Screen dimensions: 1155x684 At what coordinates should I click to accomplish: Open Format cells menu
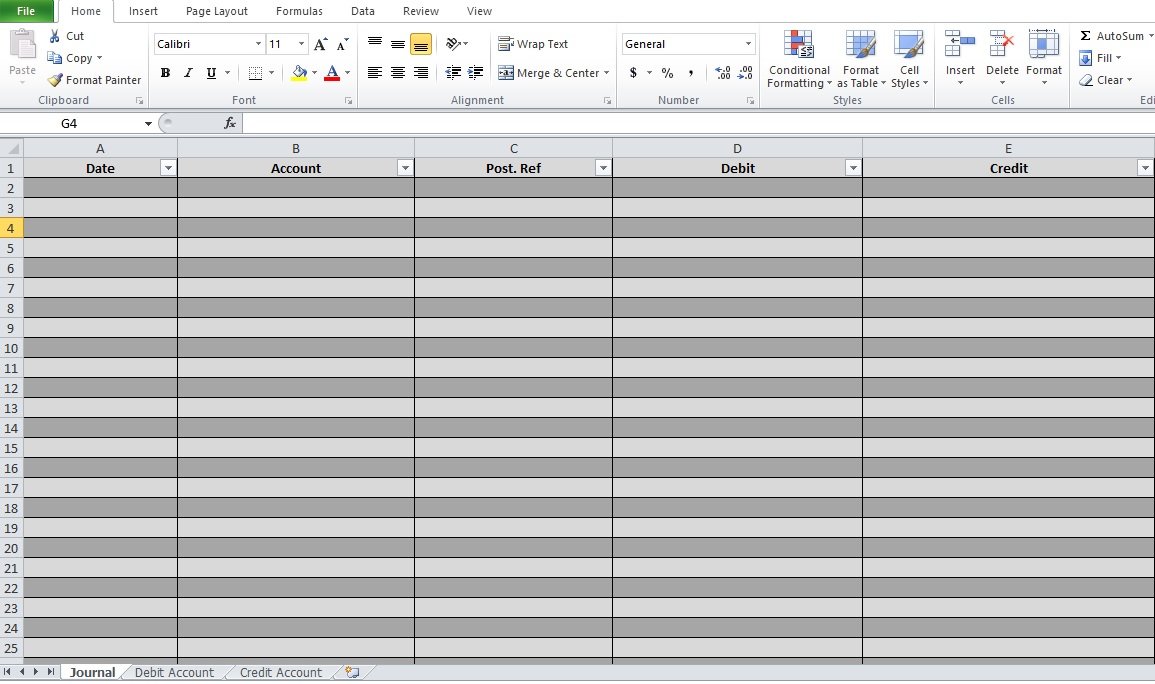click(x=1044, y=57)
